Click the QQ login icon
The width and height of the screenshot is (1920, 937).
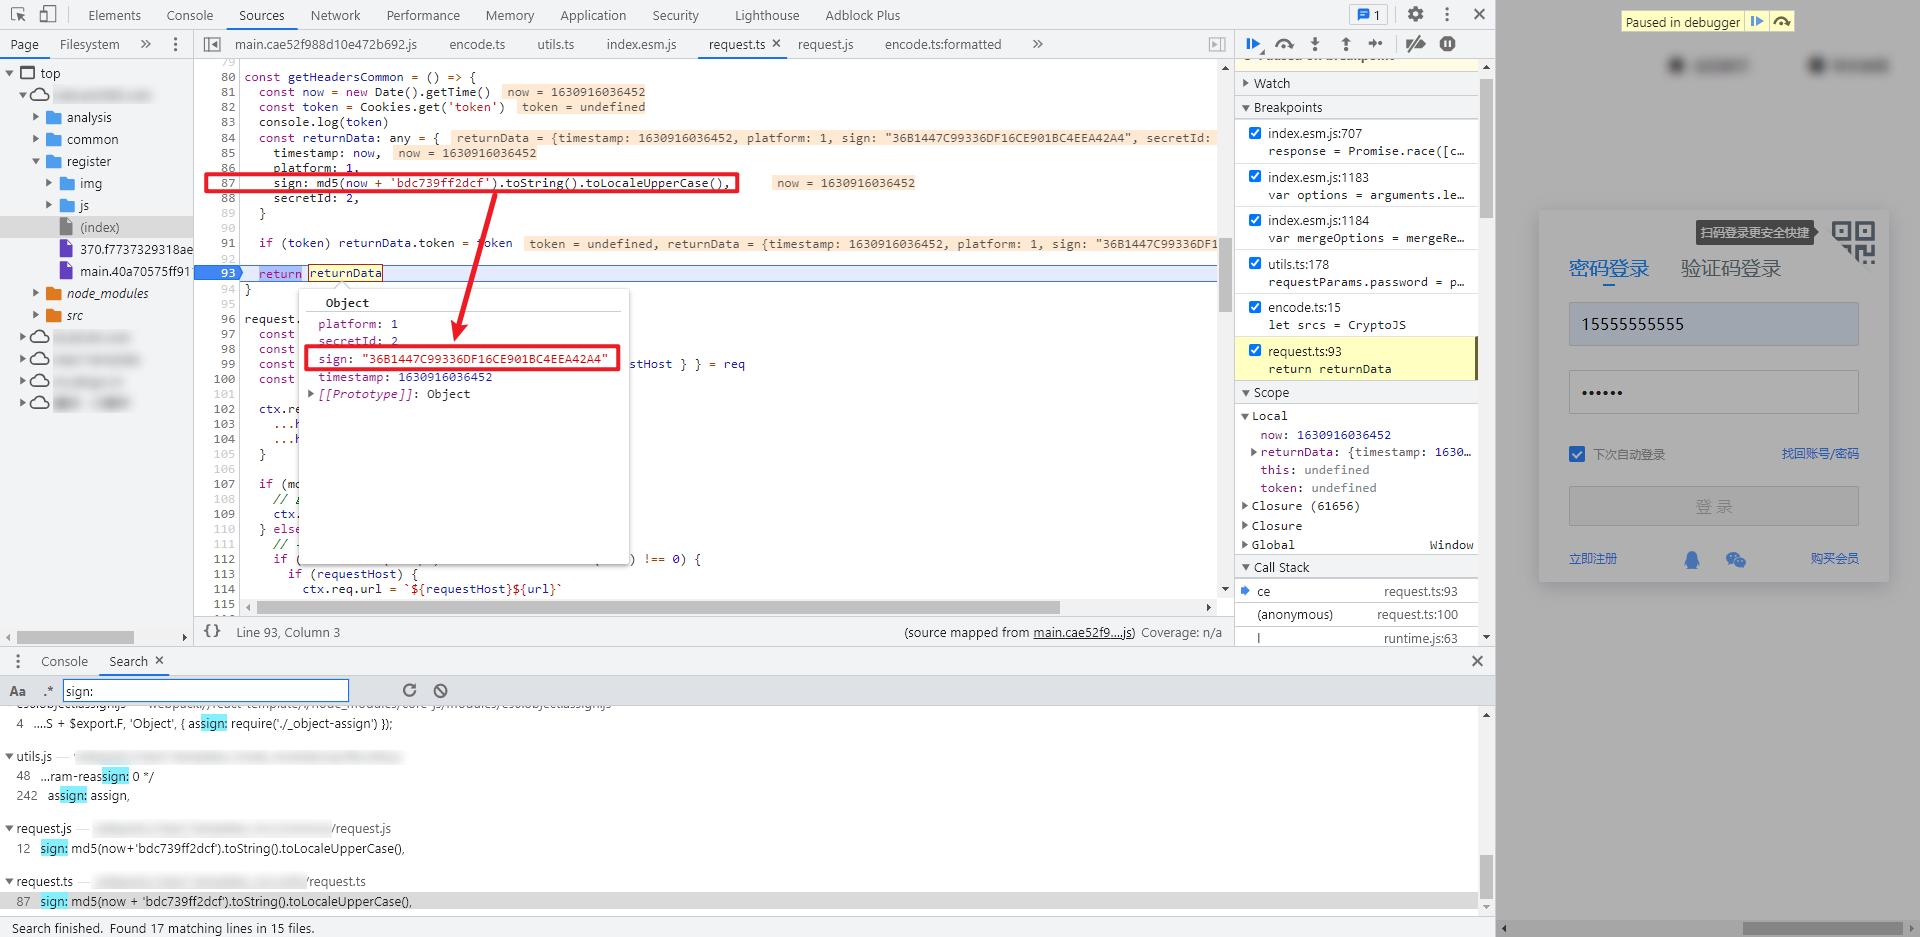1692,560
